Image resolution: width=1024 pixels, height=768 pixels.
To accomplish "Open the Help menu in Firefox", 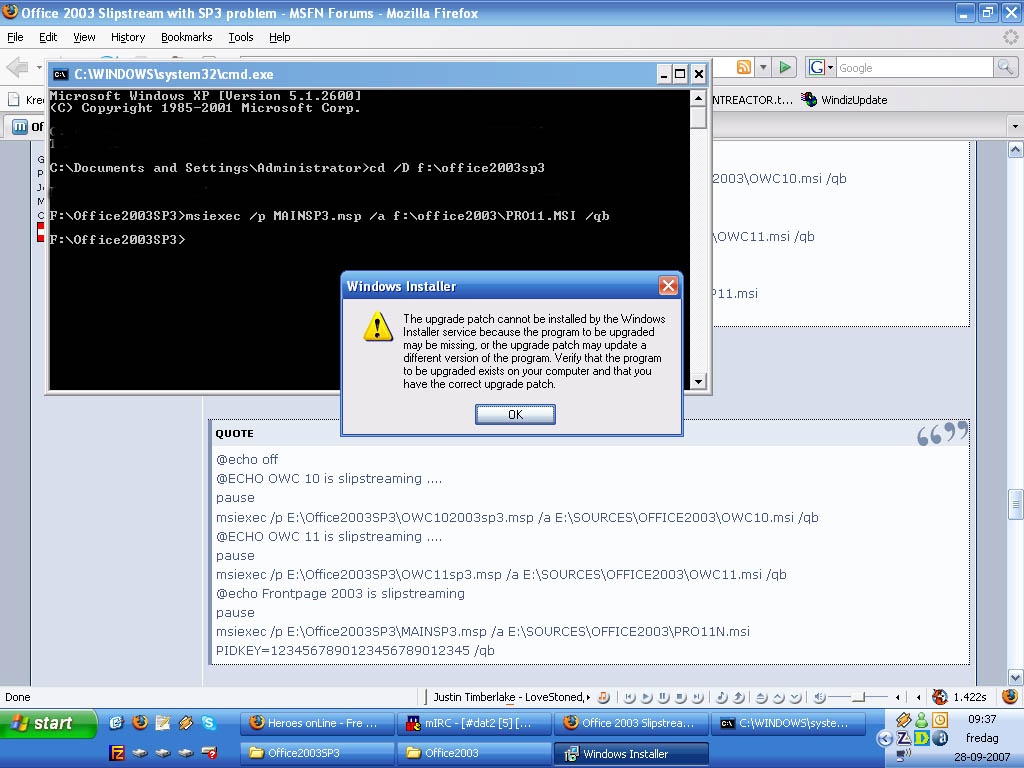I will (x=280, y=37).
